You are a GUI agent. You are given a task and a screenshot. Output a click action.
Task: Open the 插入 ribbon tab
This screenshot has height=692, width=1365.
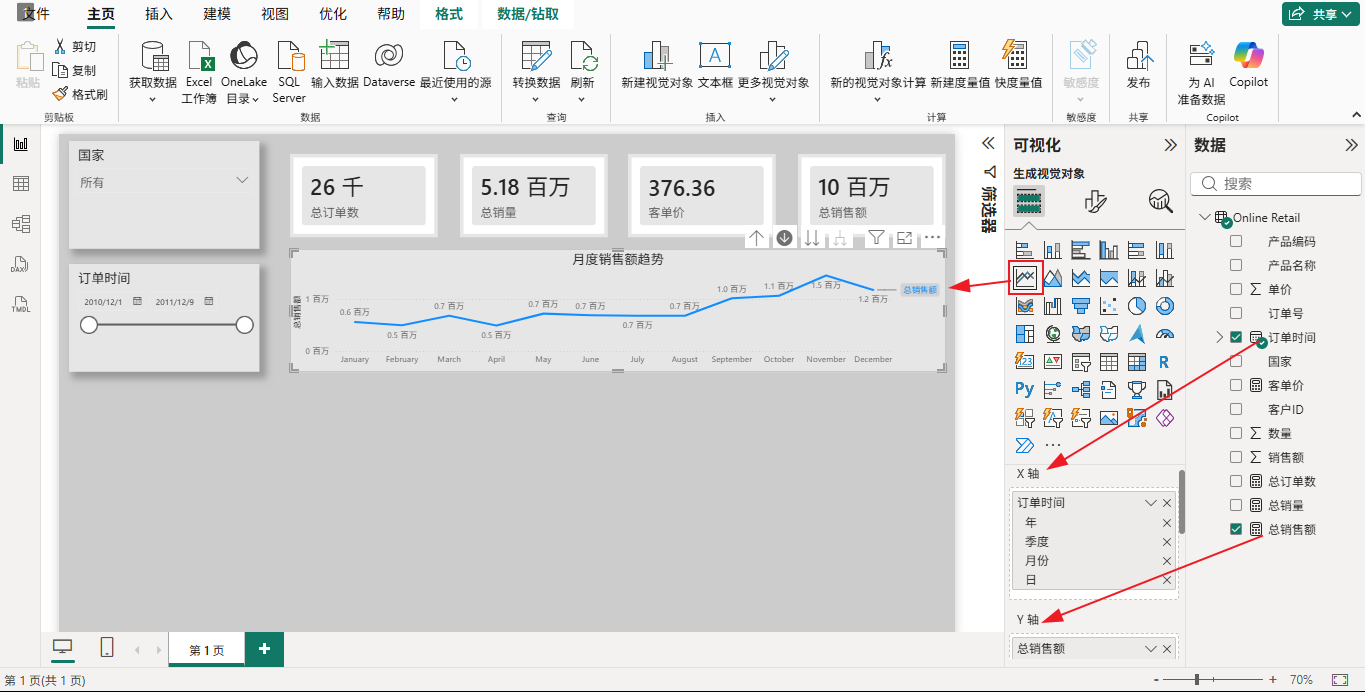click(x=159, y=14)
